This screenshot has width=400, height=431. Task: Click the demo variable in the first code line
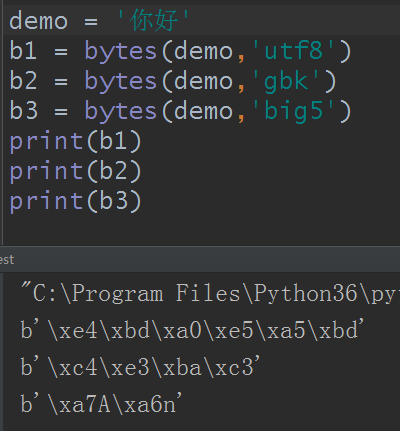click(x=38, y=21)
